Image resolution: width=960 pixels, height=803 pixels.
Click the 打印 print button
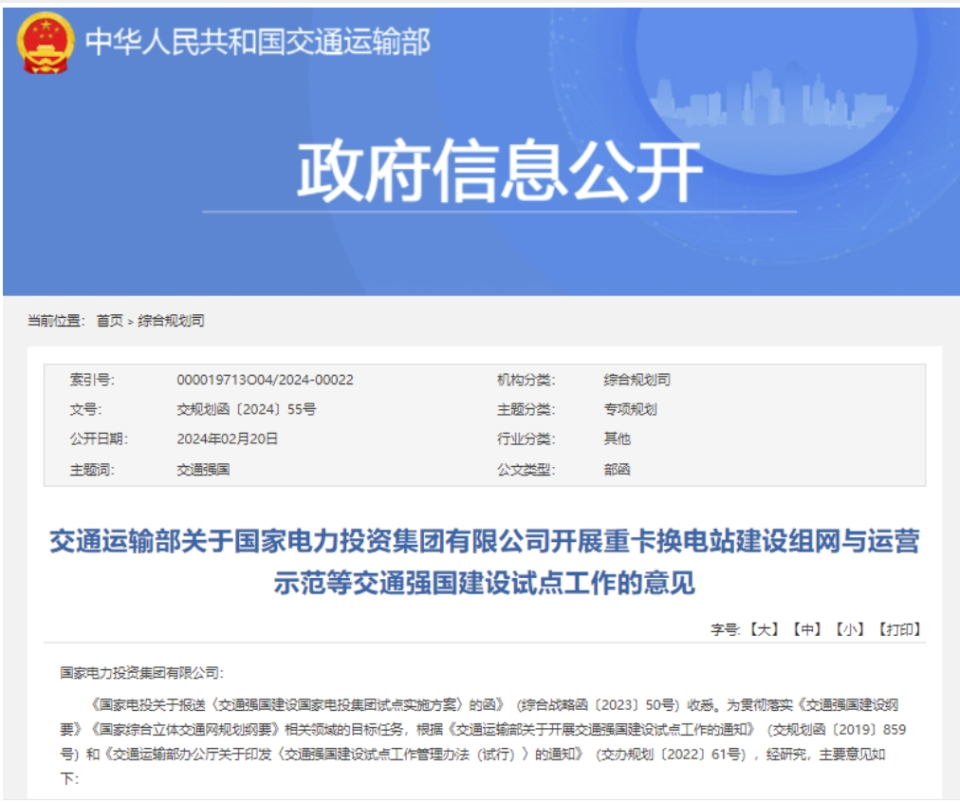(899, 629)
